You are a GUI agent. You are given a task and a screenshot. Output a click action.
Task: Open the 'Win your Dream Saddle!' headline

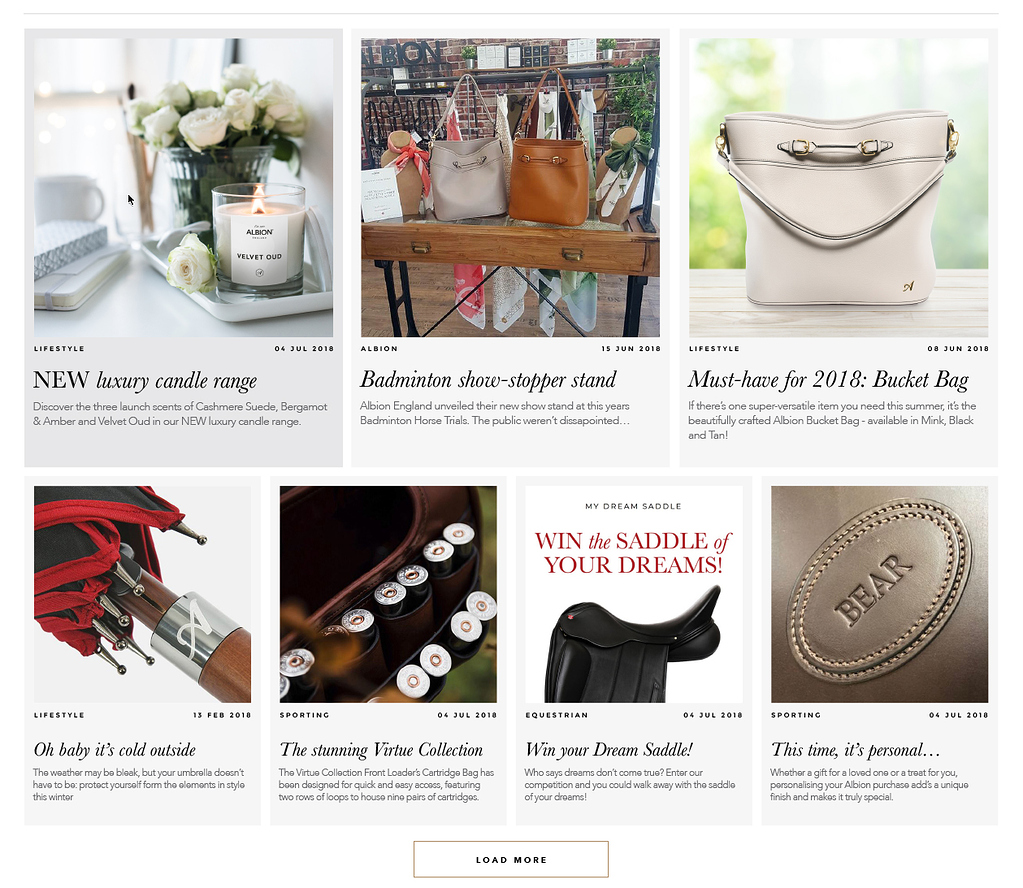pyautogui.click(x=609, y=750)
